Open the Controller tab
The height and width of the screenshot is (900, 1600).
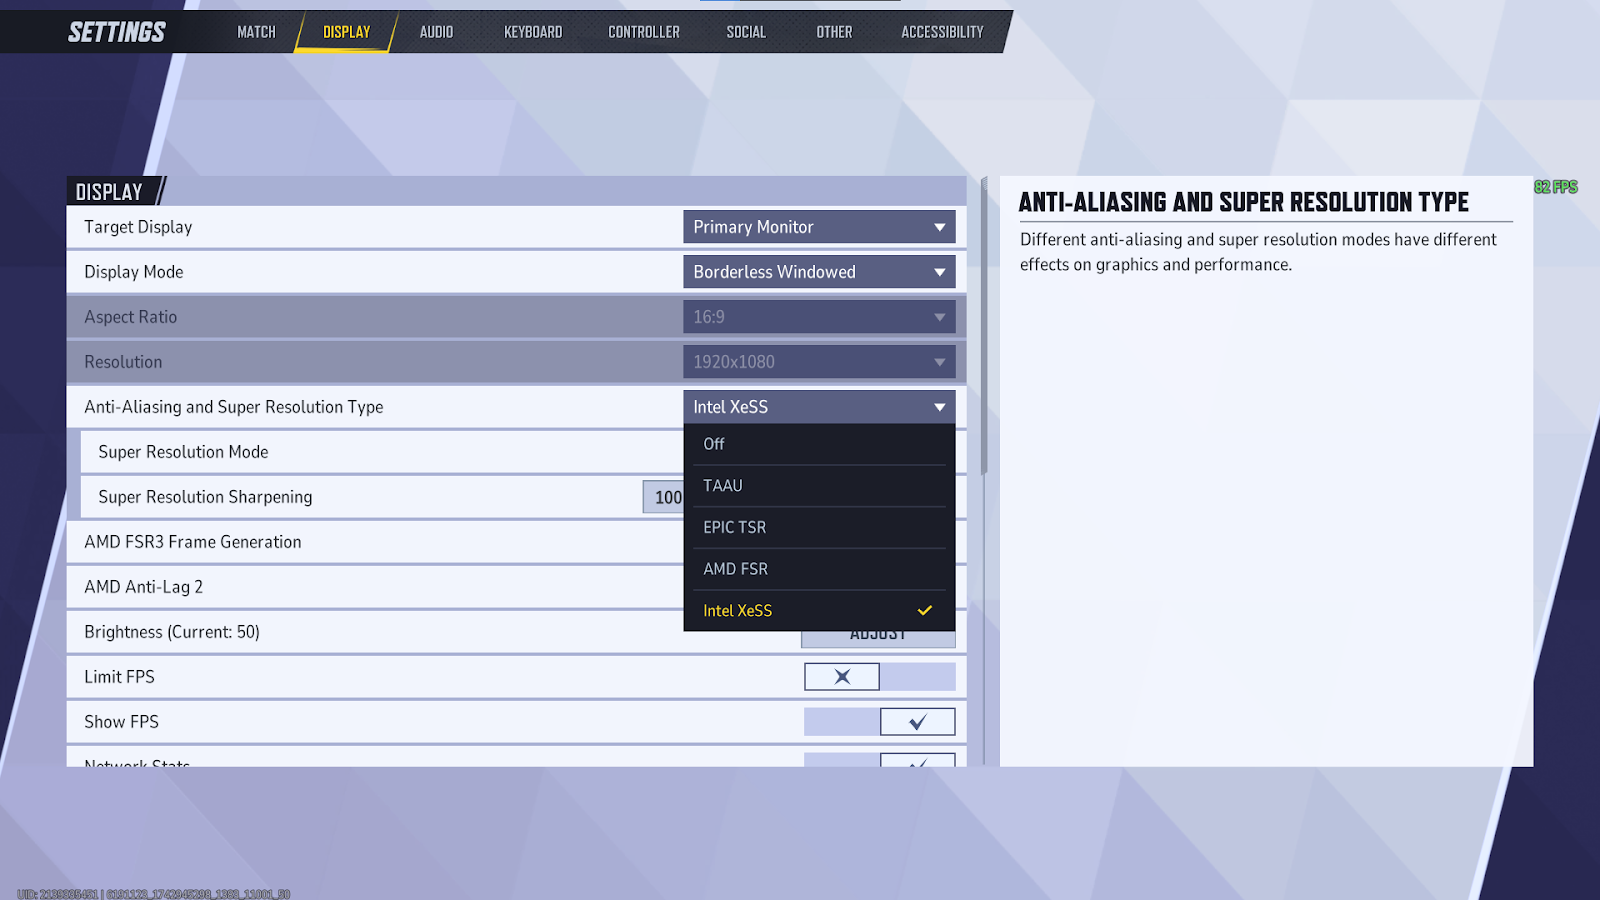point(643,32)
